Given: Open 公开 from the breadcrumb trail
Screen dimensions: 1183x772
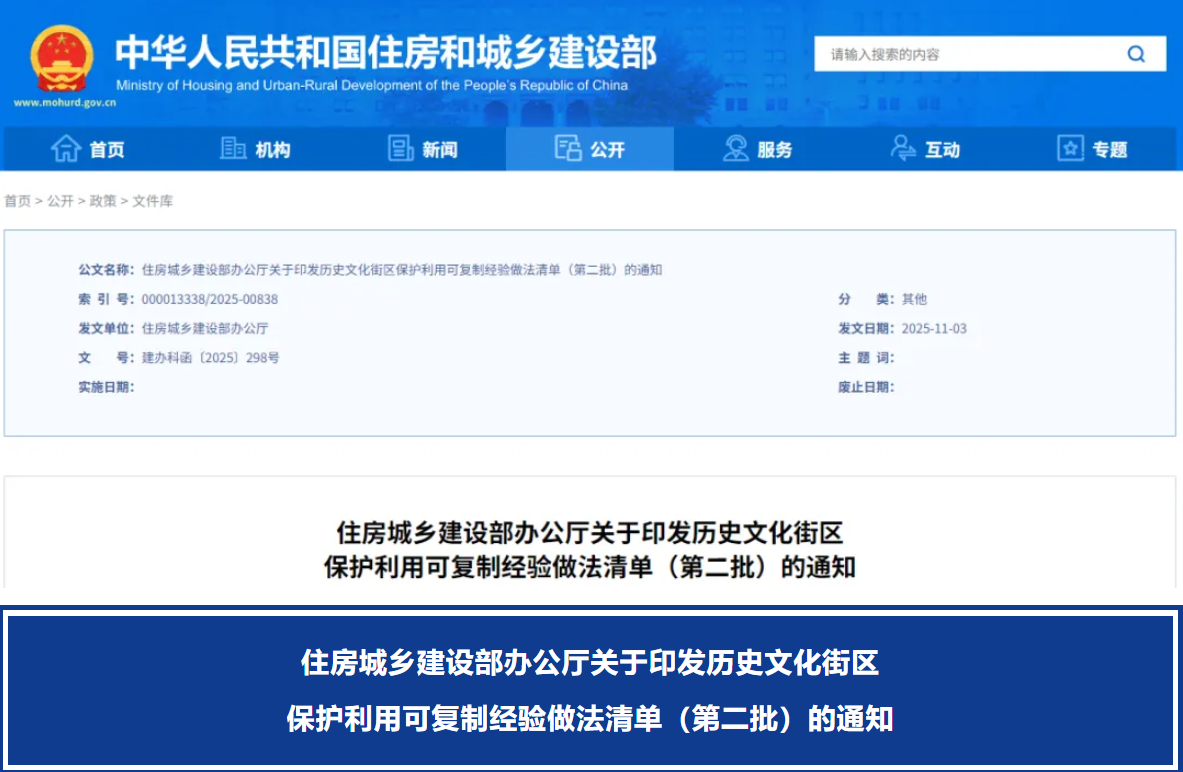Looking at the screenshot, I should pos(60,201).
